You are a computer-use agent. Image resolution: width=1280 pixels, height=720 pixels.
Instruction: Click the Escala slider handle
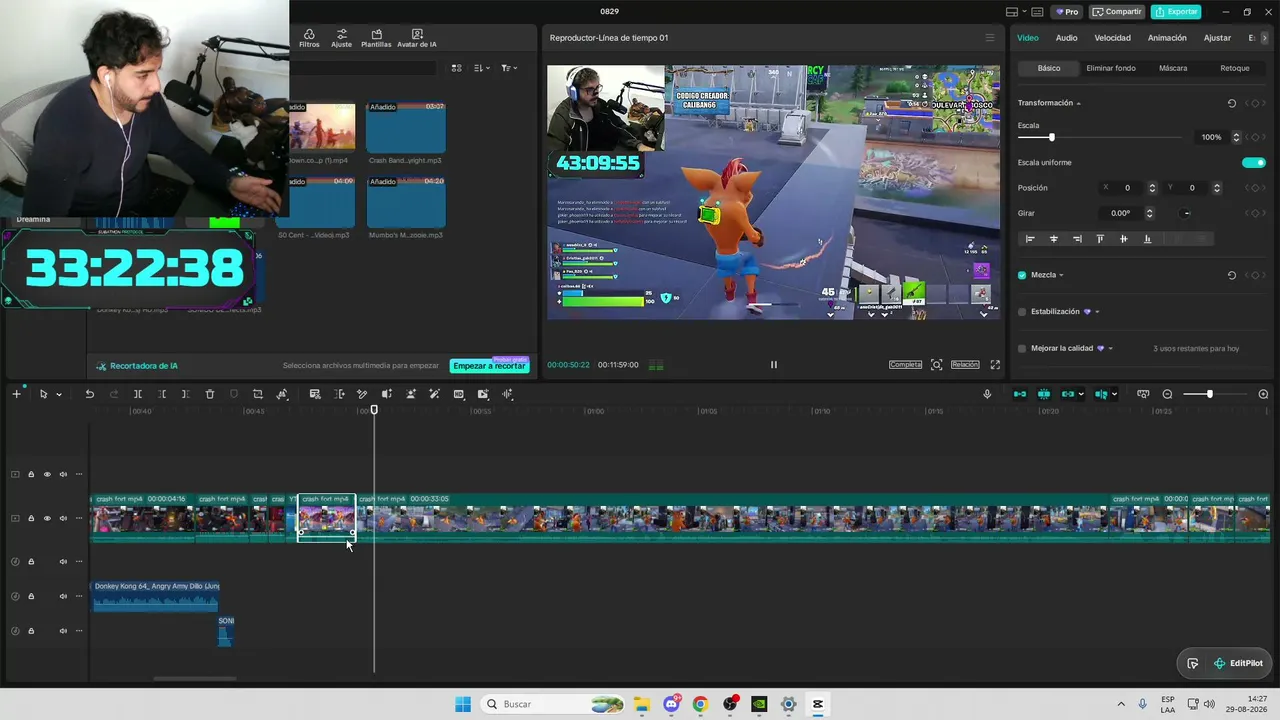click(1051, 137)
